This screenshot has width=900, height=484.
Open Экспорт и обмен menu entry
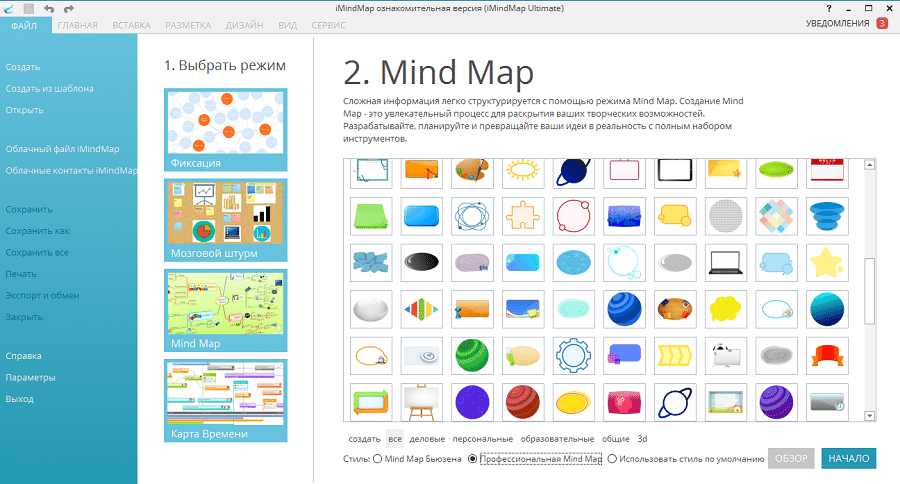[42, 295]
